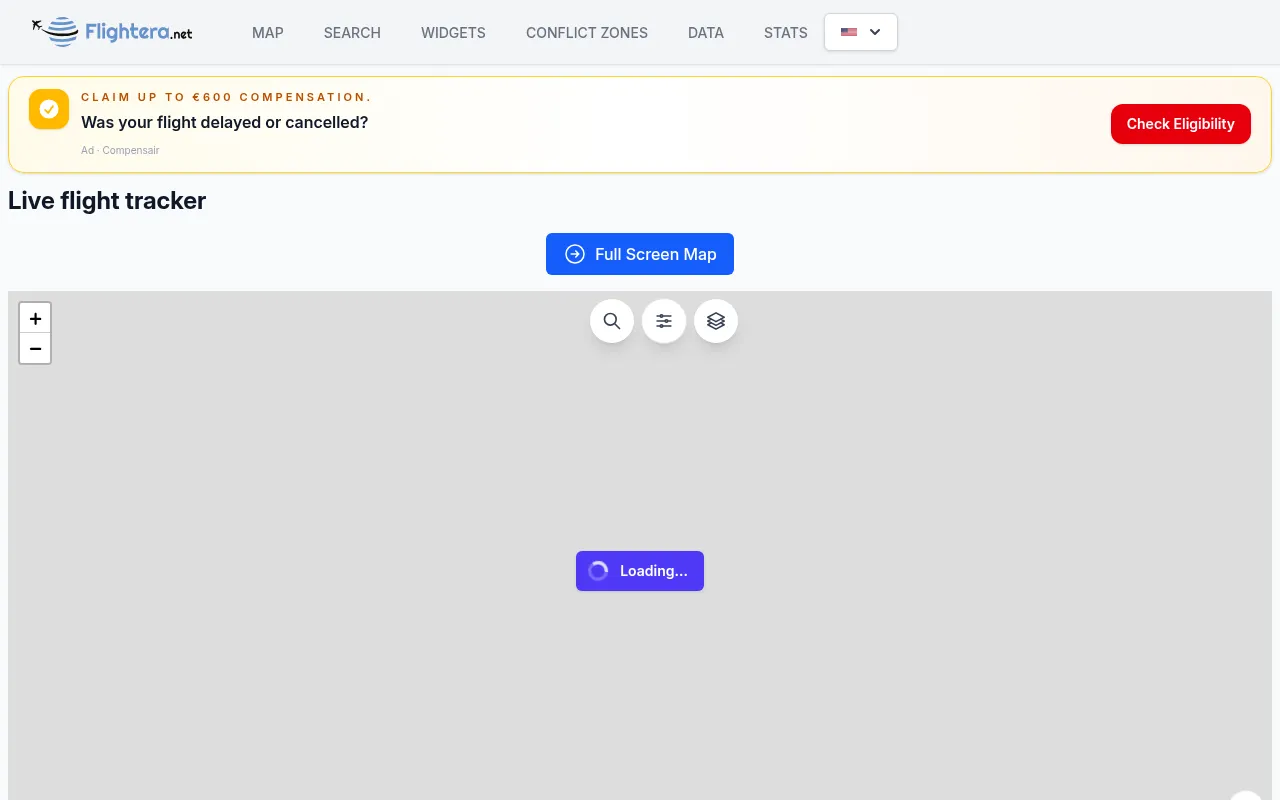
Task: Zoom out the map with minus
Action: [x=35, y=348]
